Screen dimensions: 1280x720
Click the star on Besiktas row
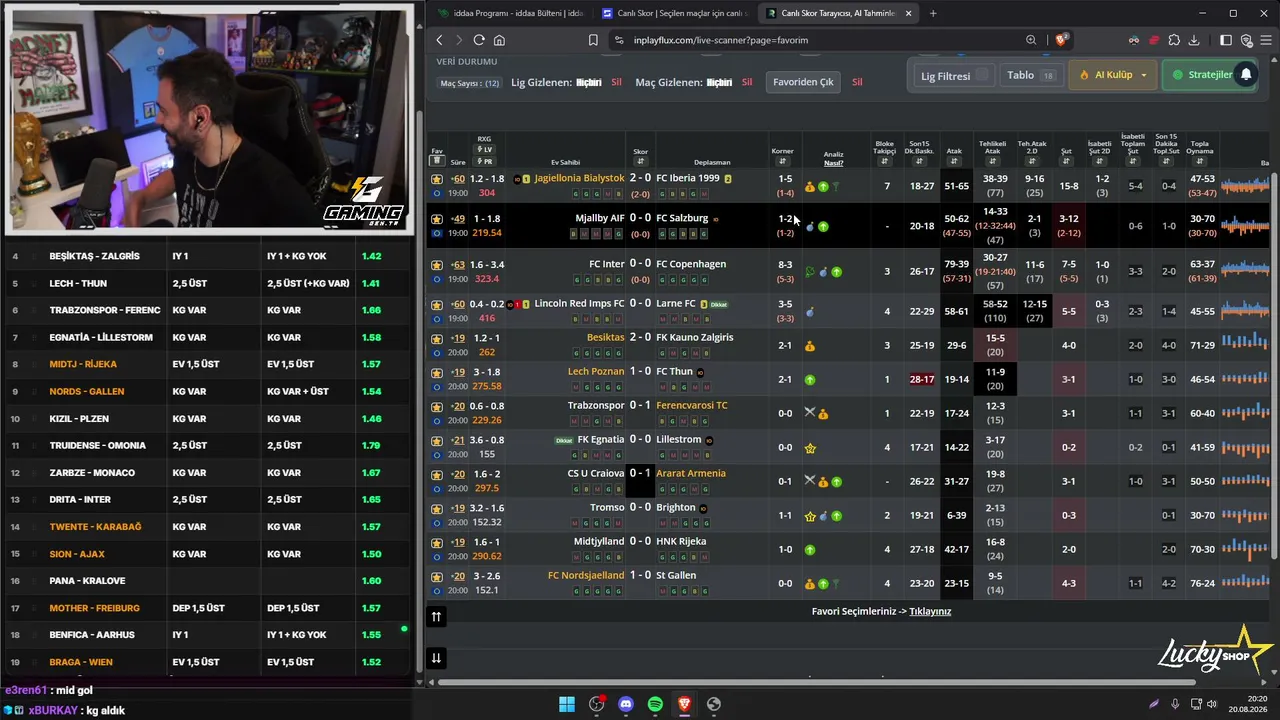tap(437, 339)
